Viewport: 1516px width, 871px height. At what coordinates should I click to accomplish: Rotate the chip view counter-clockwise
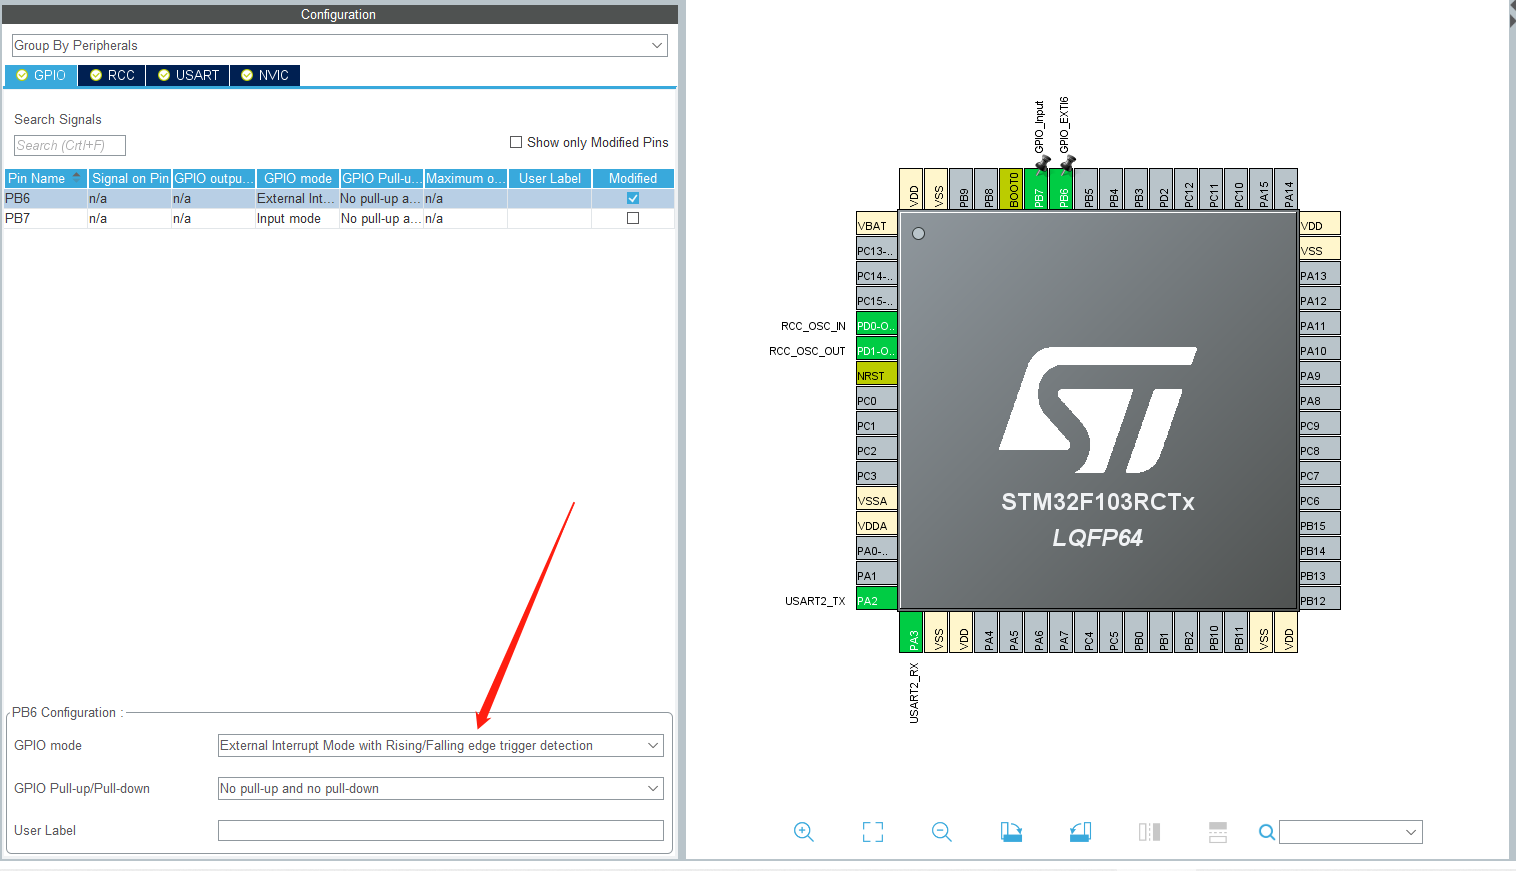(1080, 832)
